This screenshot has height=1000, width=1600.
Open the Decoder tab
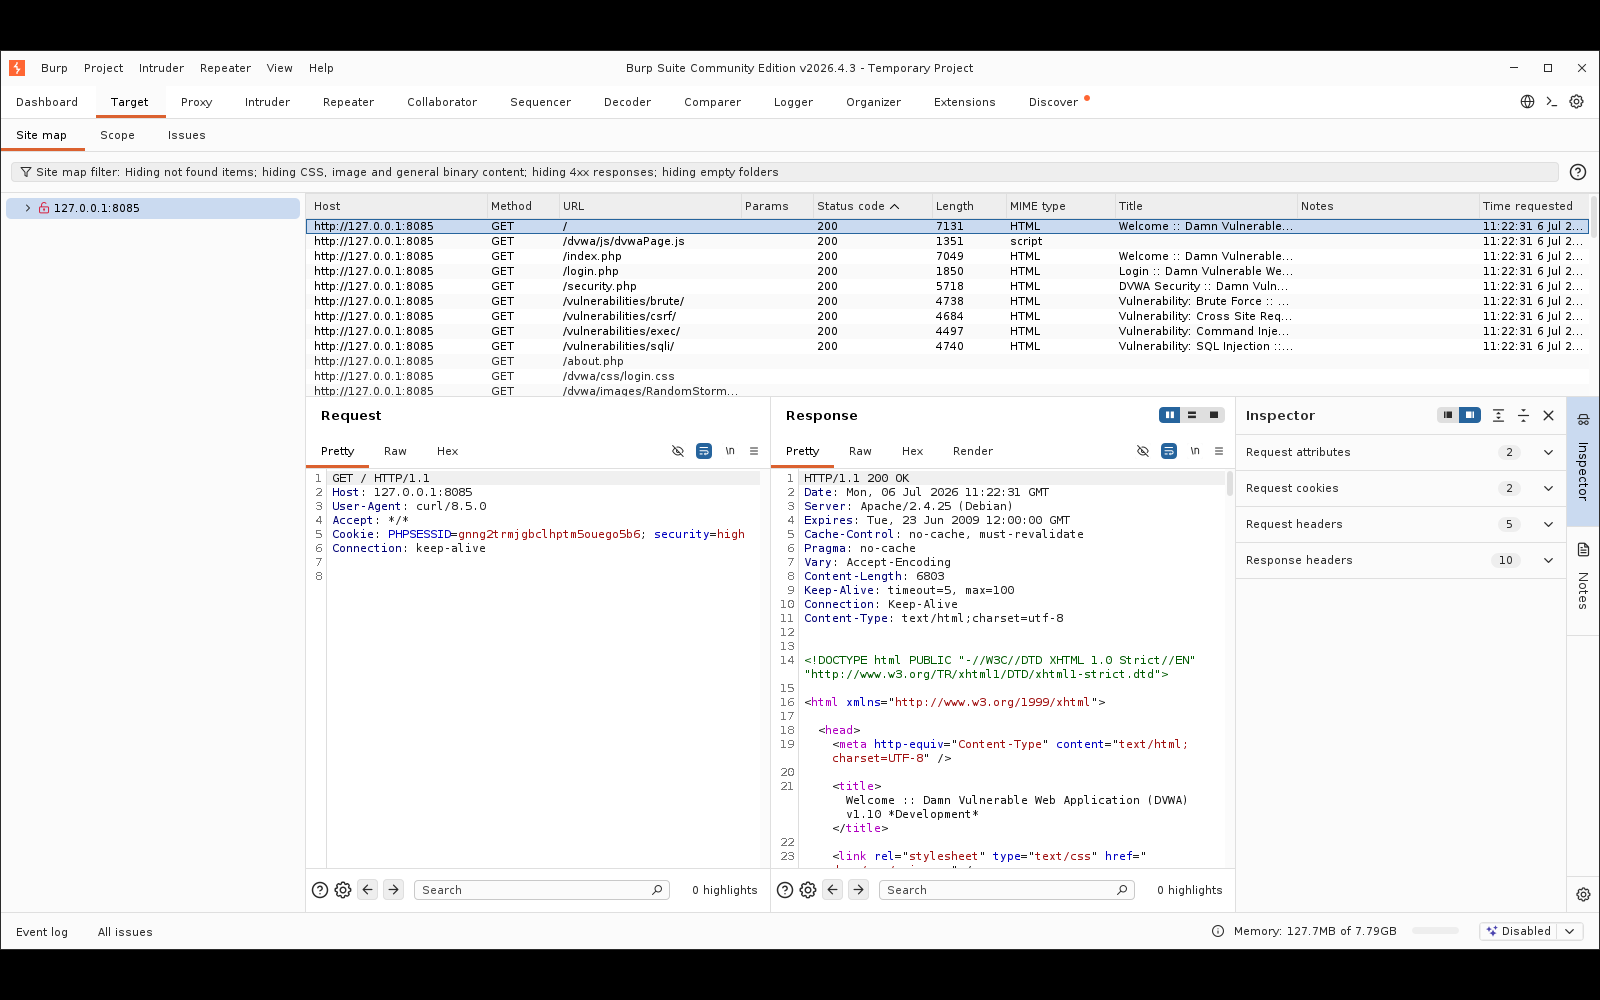coord(627,102)
